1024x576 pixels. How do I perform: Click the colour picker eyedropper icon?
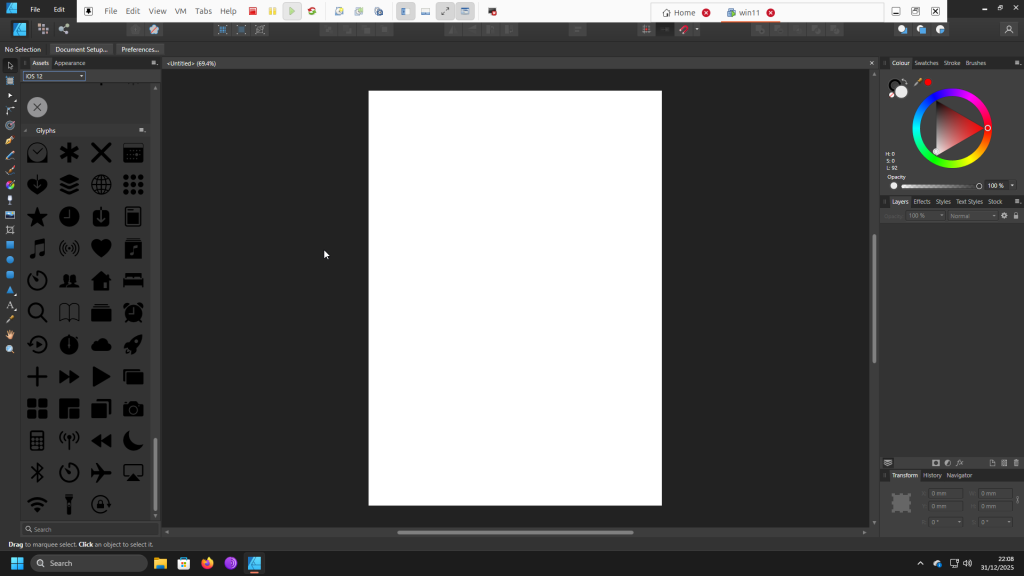917,82
